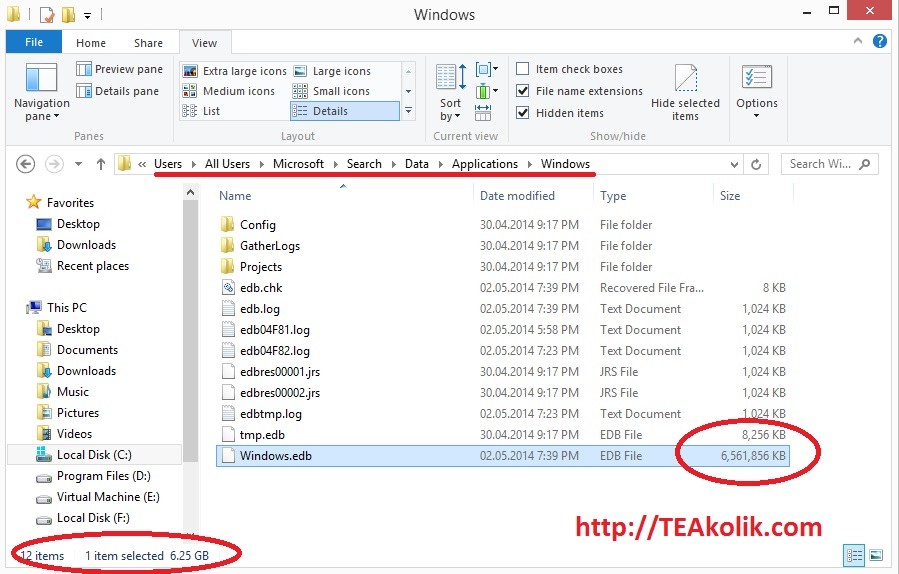Switch to large thumbnails status bar icon
The height and width of the screenshot is (574, 899).
pos(876,555)
